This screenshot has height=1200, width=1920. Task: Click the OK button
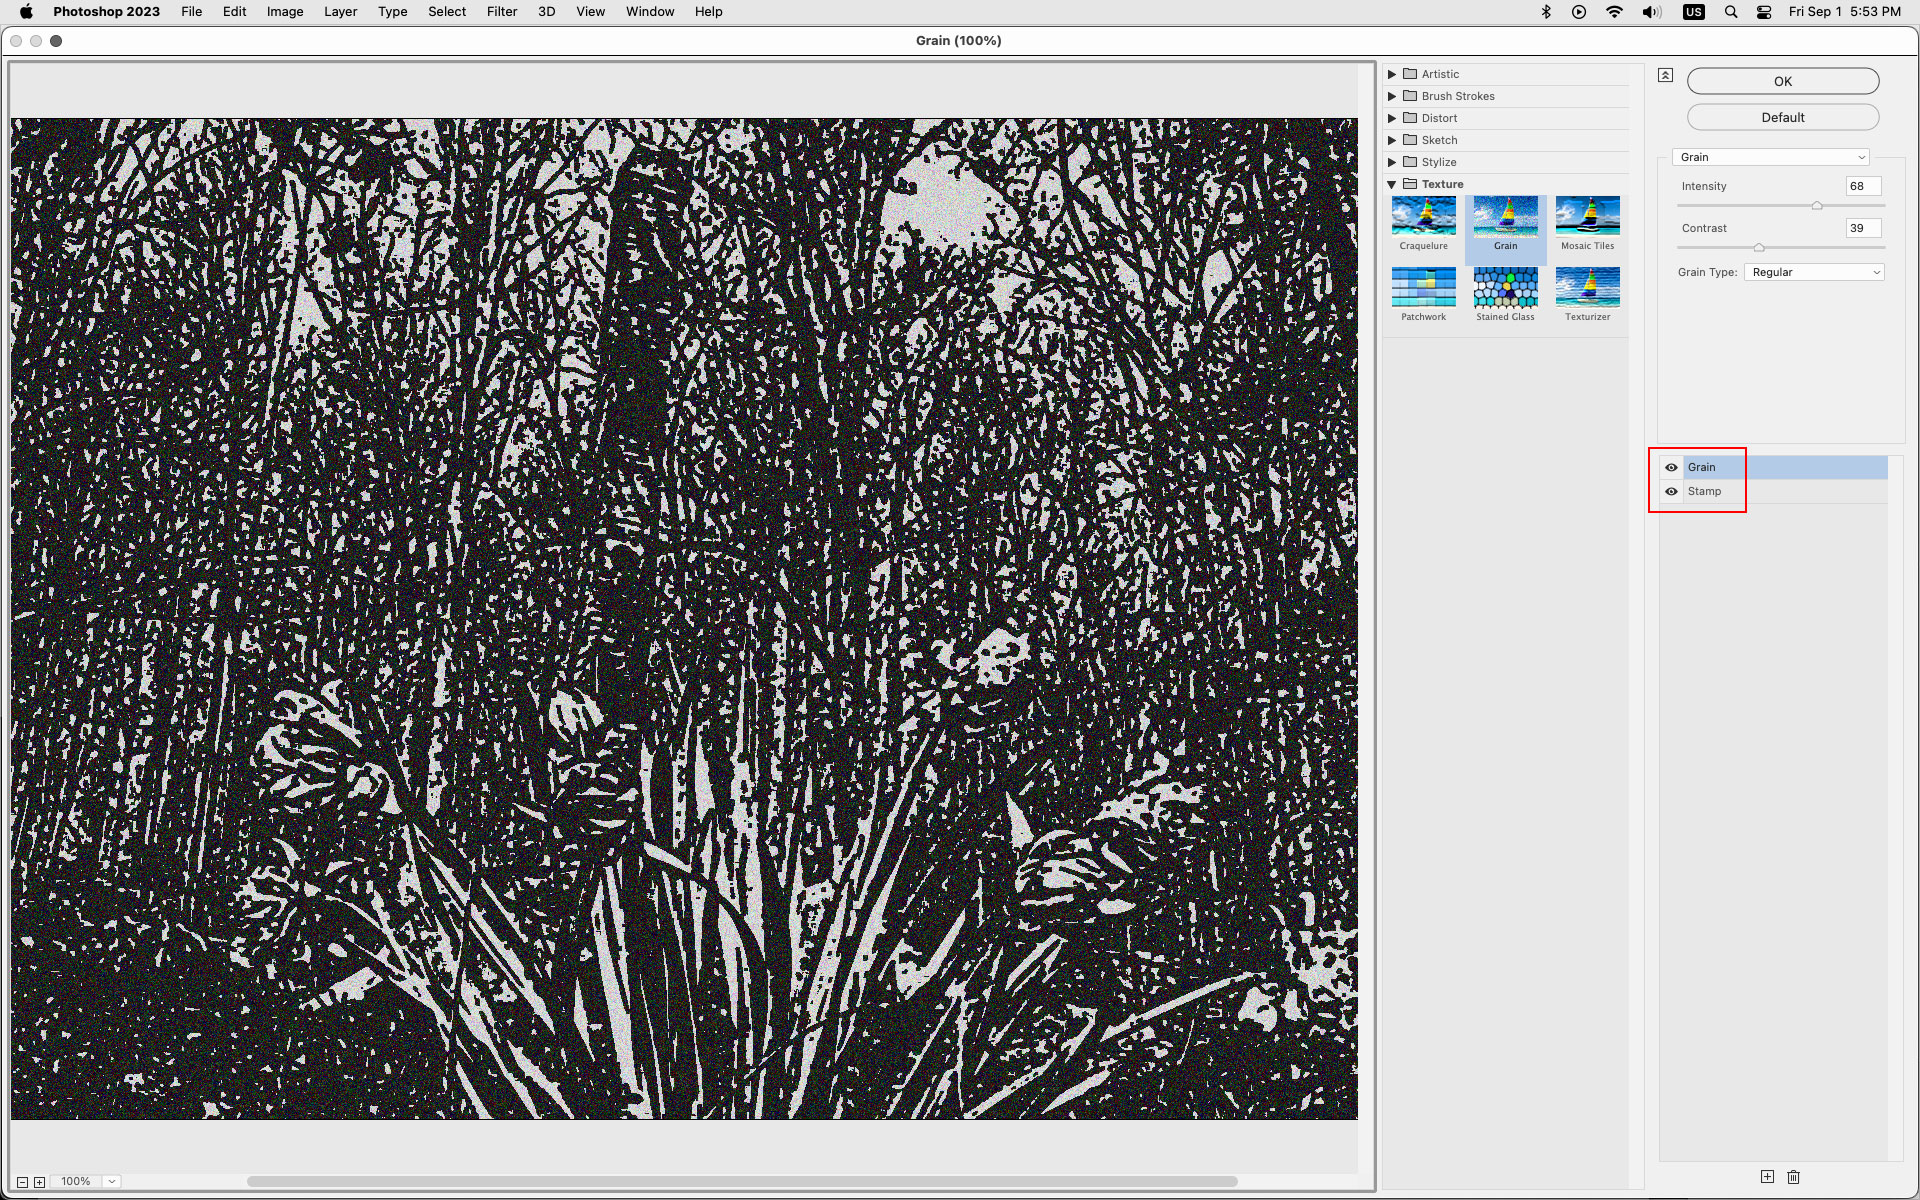(x=1782, y=81)
